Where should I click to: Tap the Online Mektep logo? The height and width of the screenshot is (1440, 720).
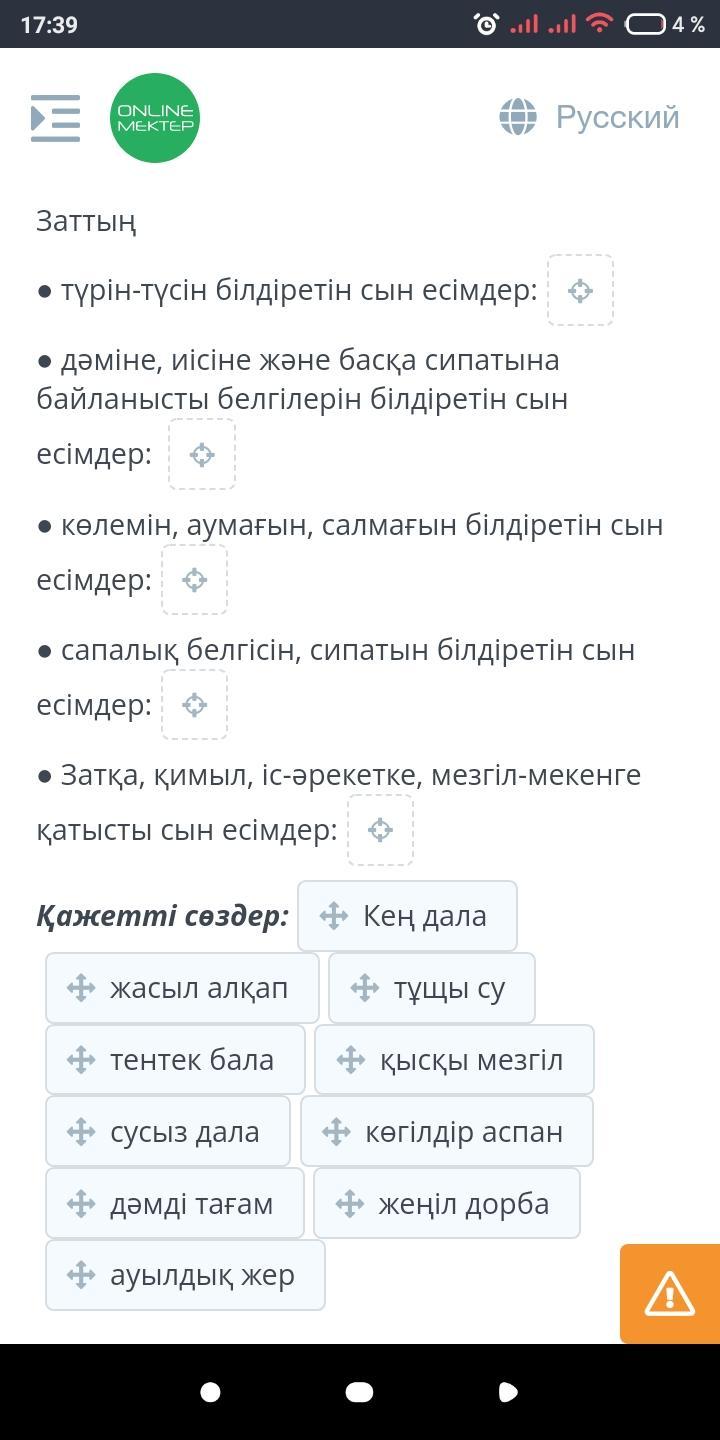(155, 118)
